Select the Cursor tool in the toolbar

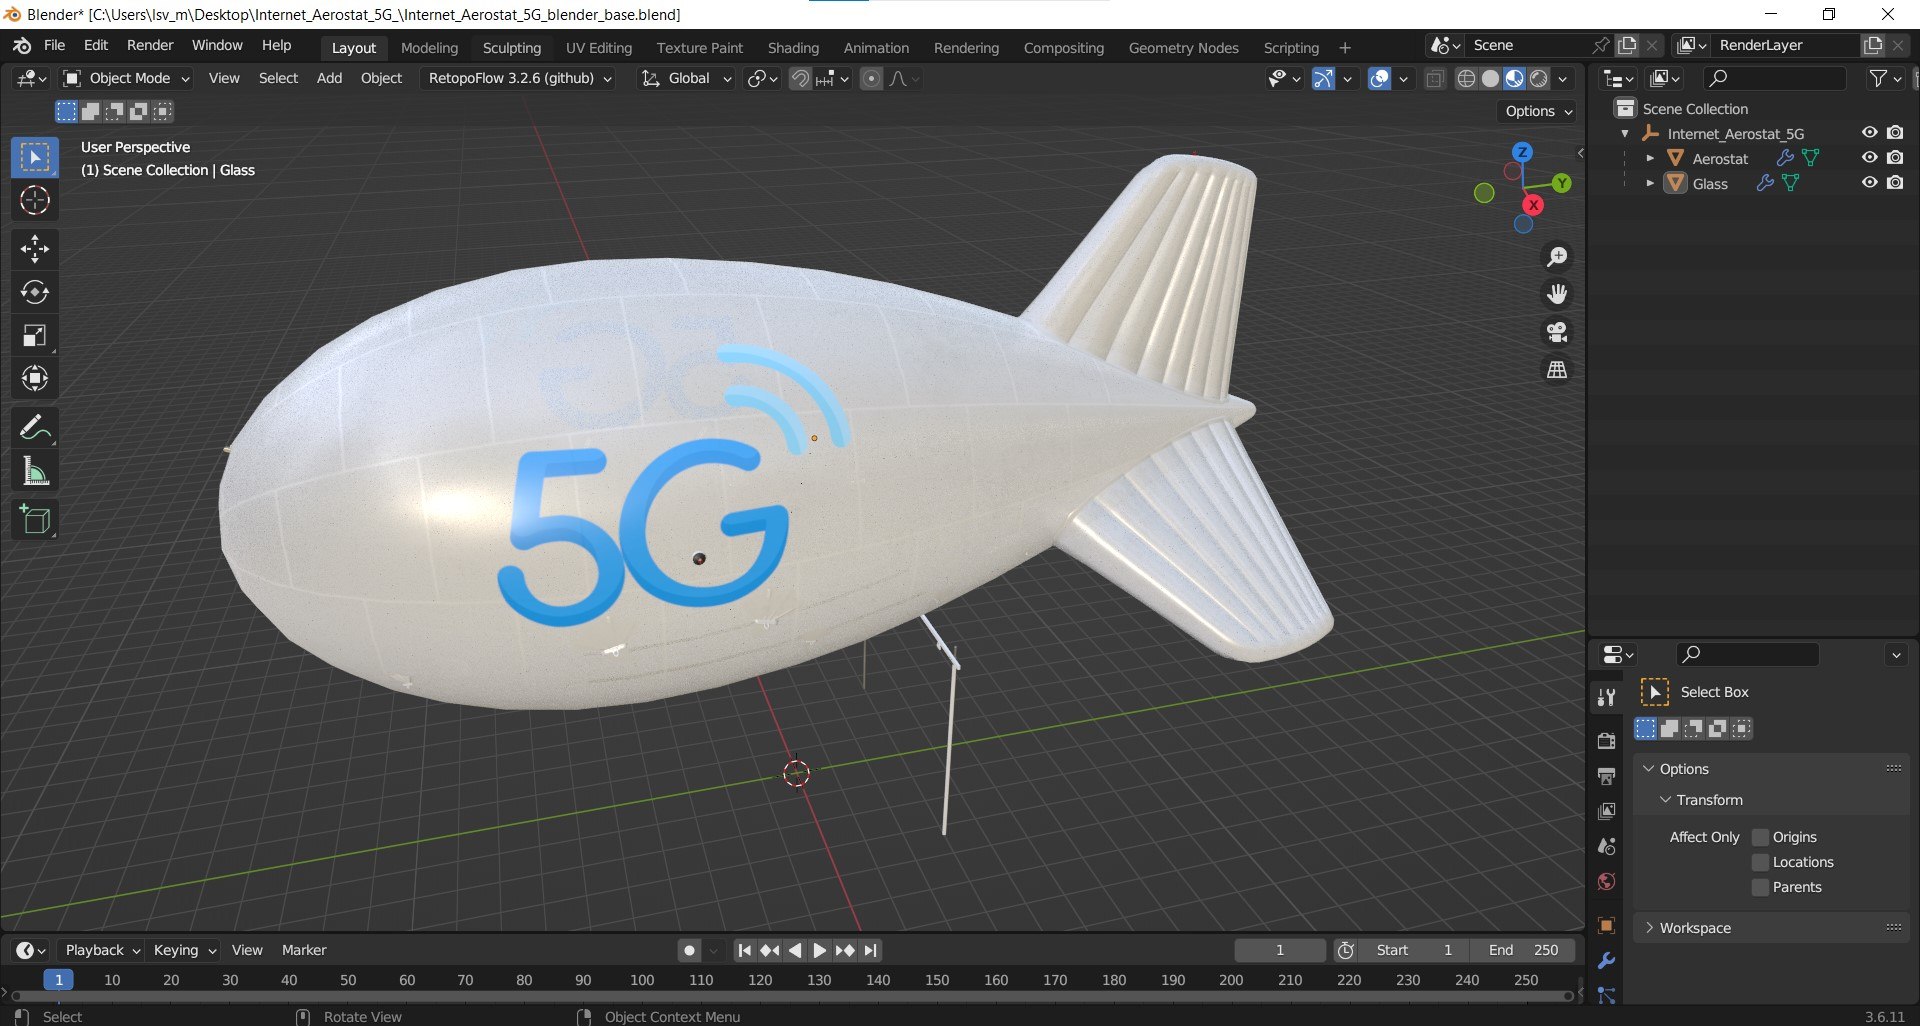point(35,201)
